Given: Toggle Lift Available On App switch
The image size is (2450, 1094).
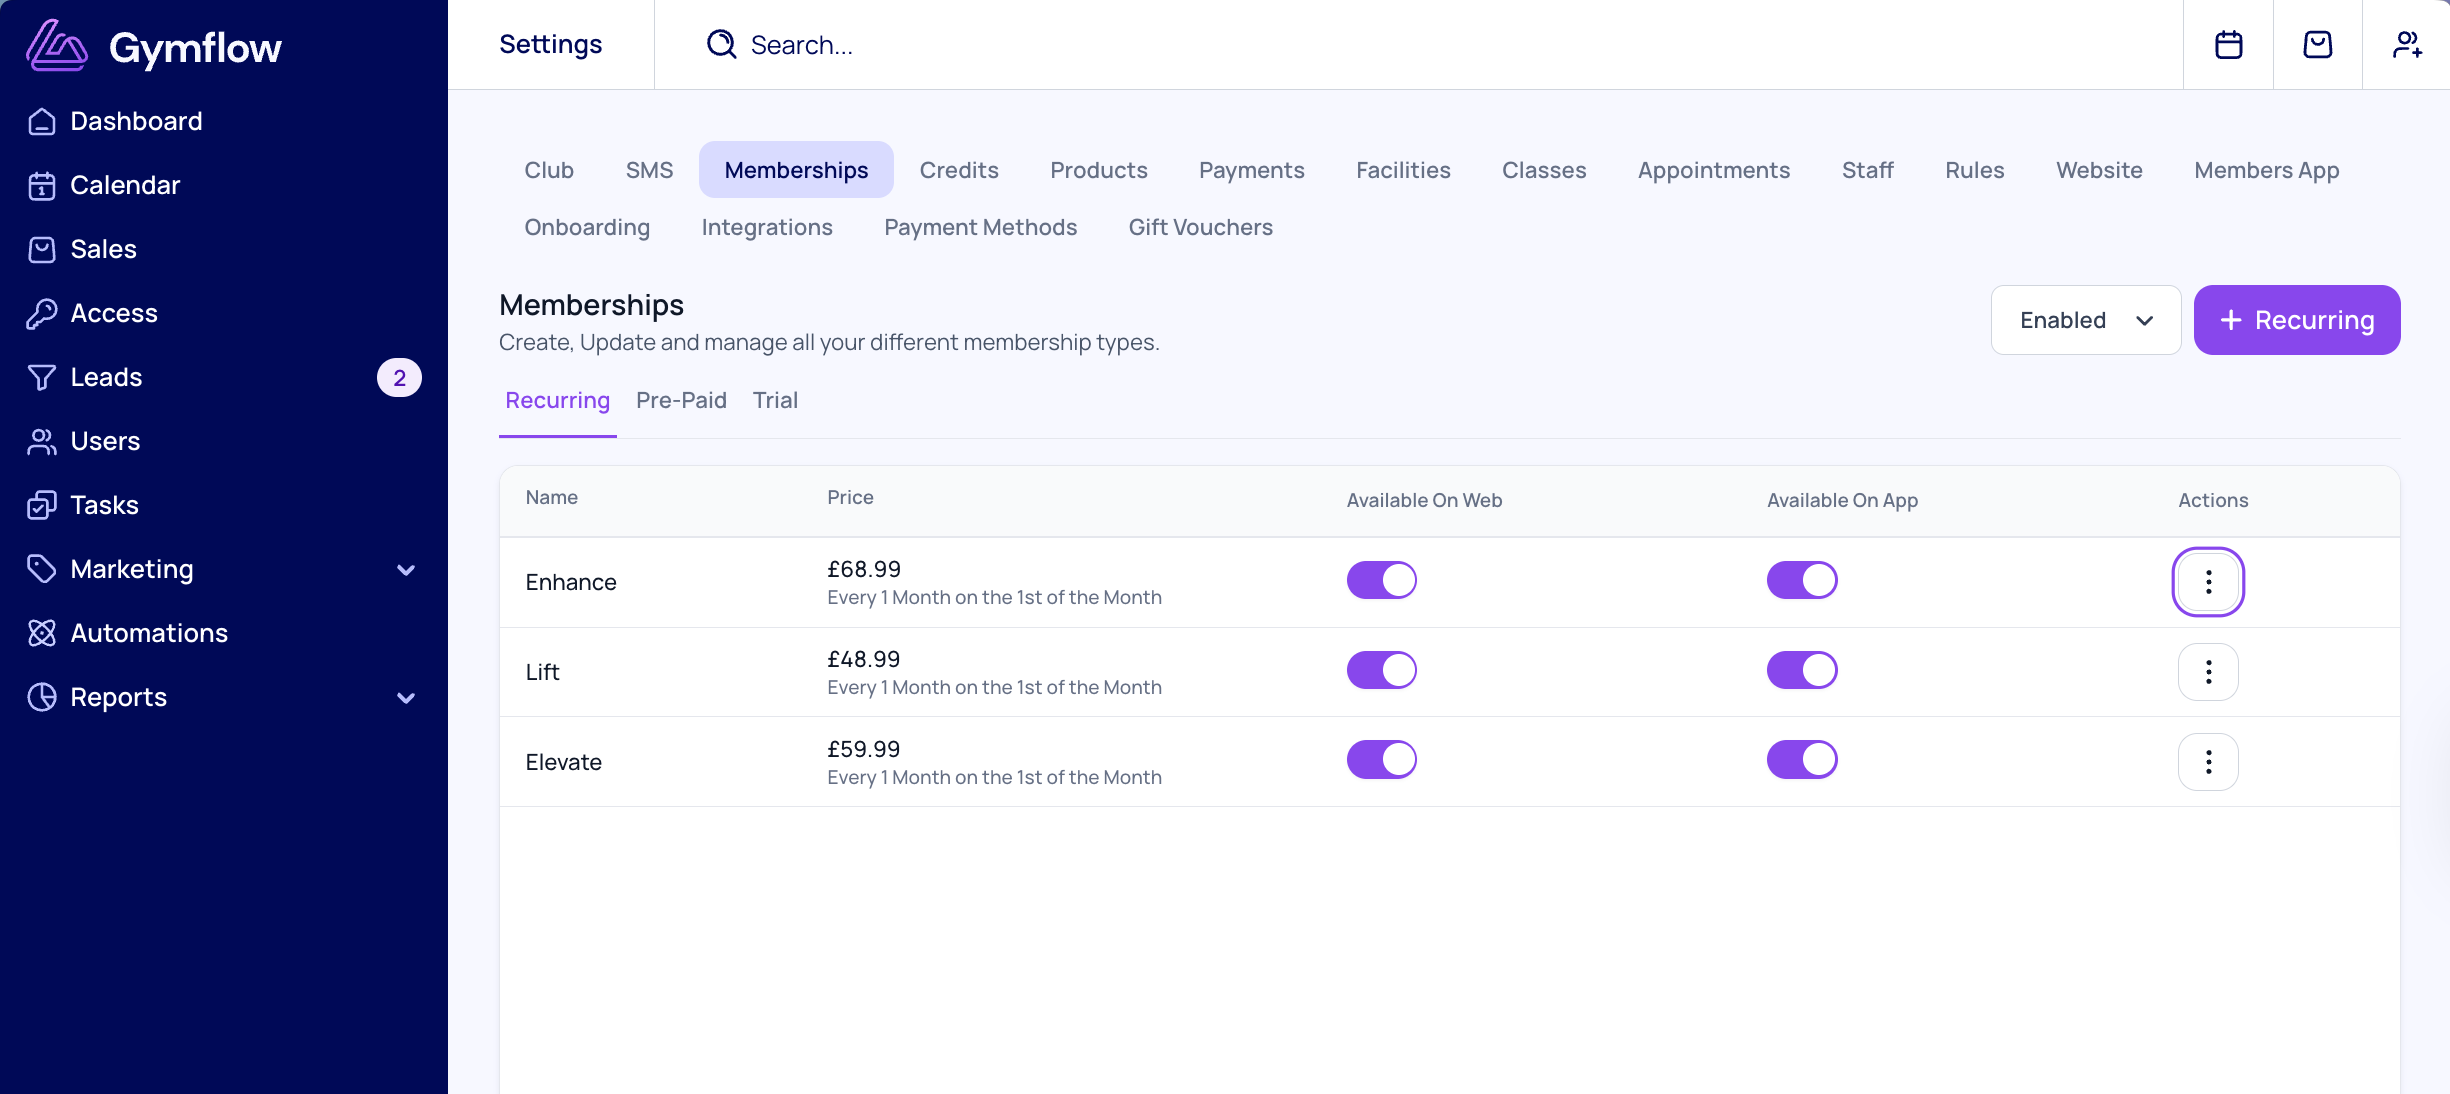Looking at the screenshot, I should 1801,670.
